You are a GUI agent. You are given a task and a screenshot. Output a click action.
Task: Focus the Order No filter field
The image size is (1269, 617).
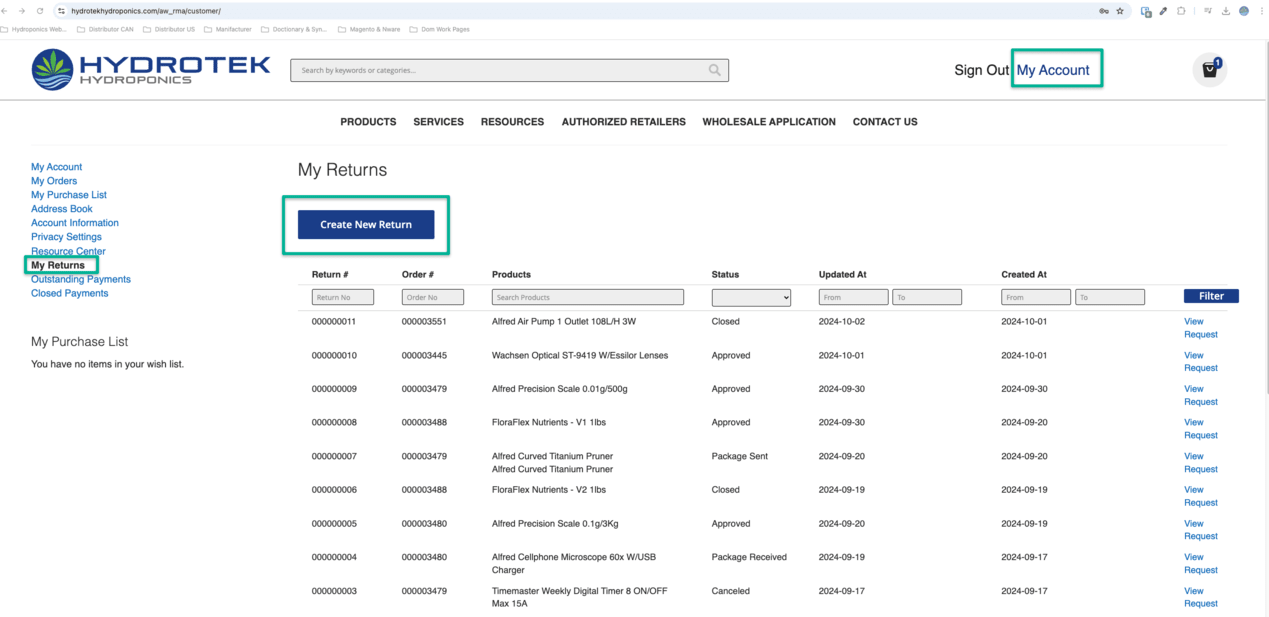[x=433, y=297]
